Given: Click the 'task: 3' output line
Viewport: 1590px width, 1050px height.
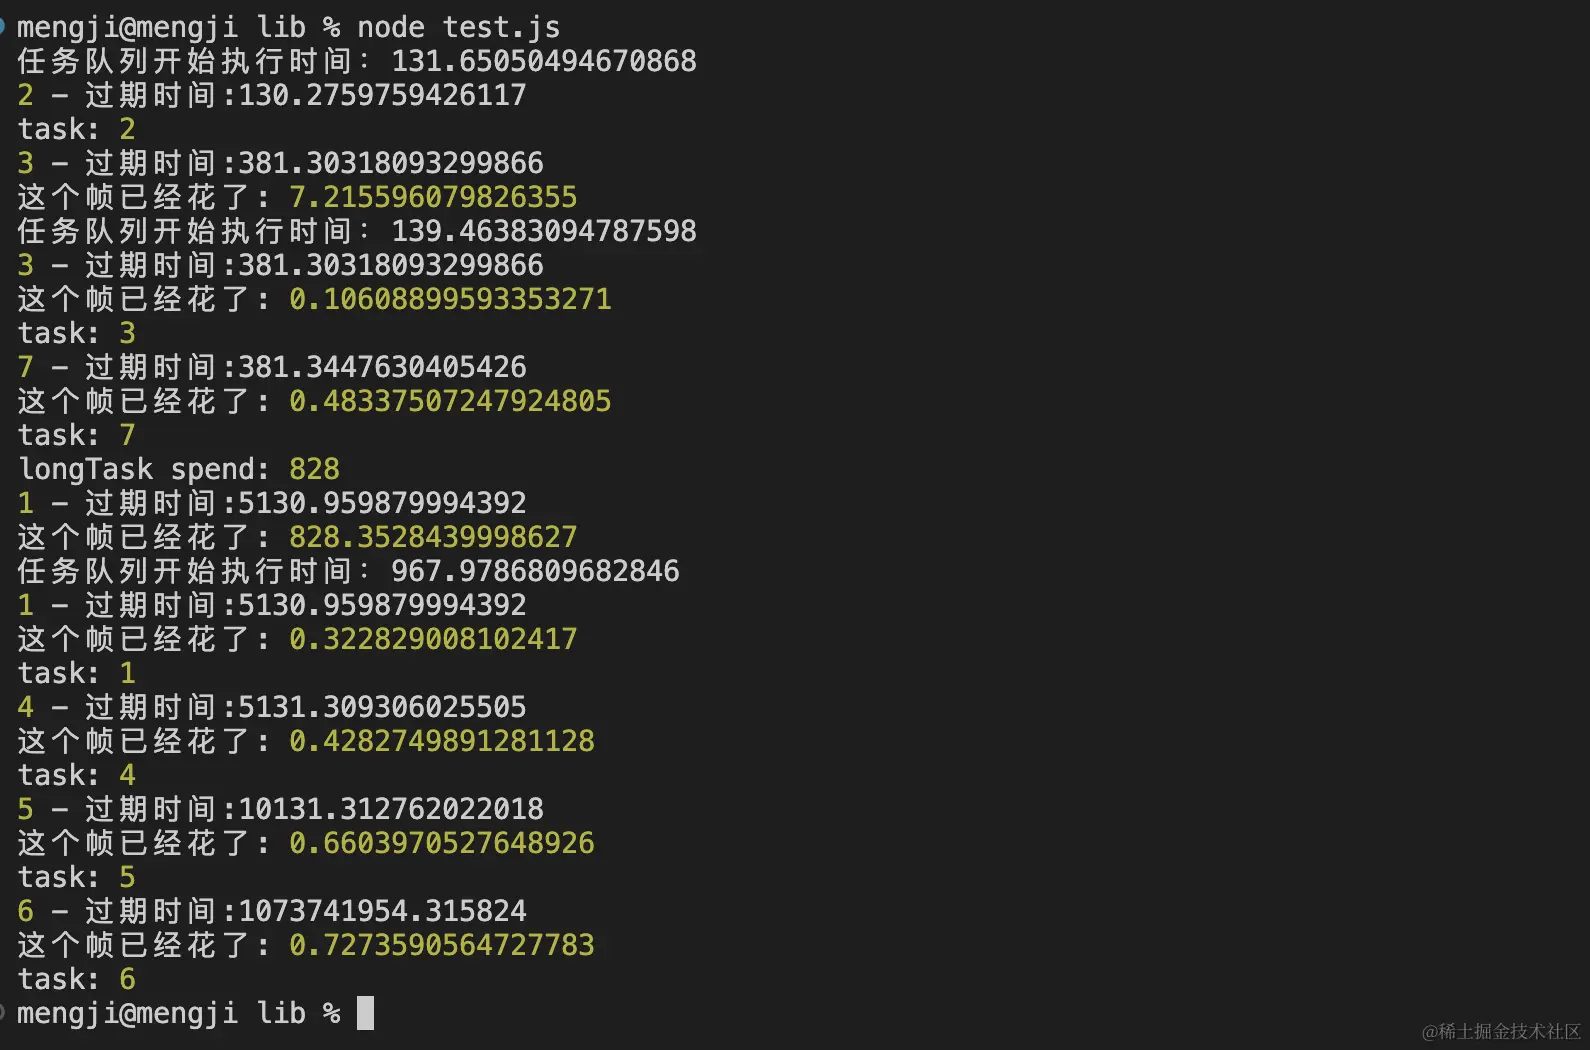Looking at the screenshot, I should pos(76,333).
